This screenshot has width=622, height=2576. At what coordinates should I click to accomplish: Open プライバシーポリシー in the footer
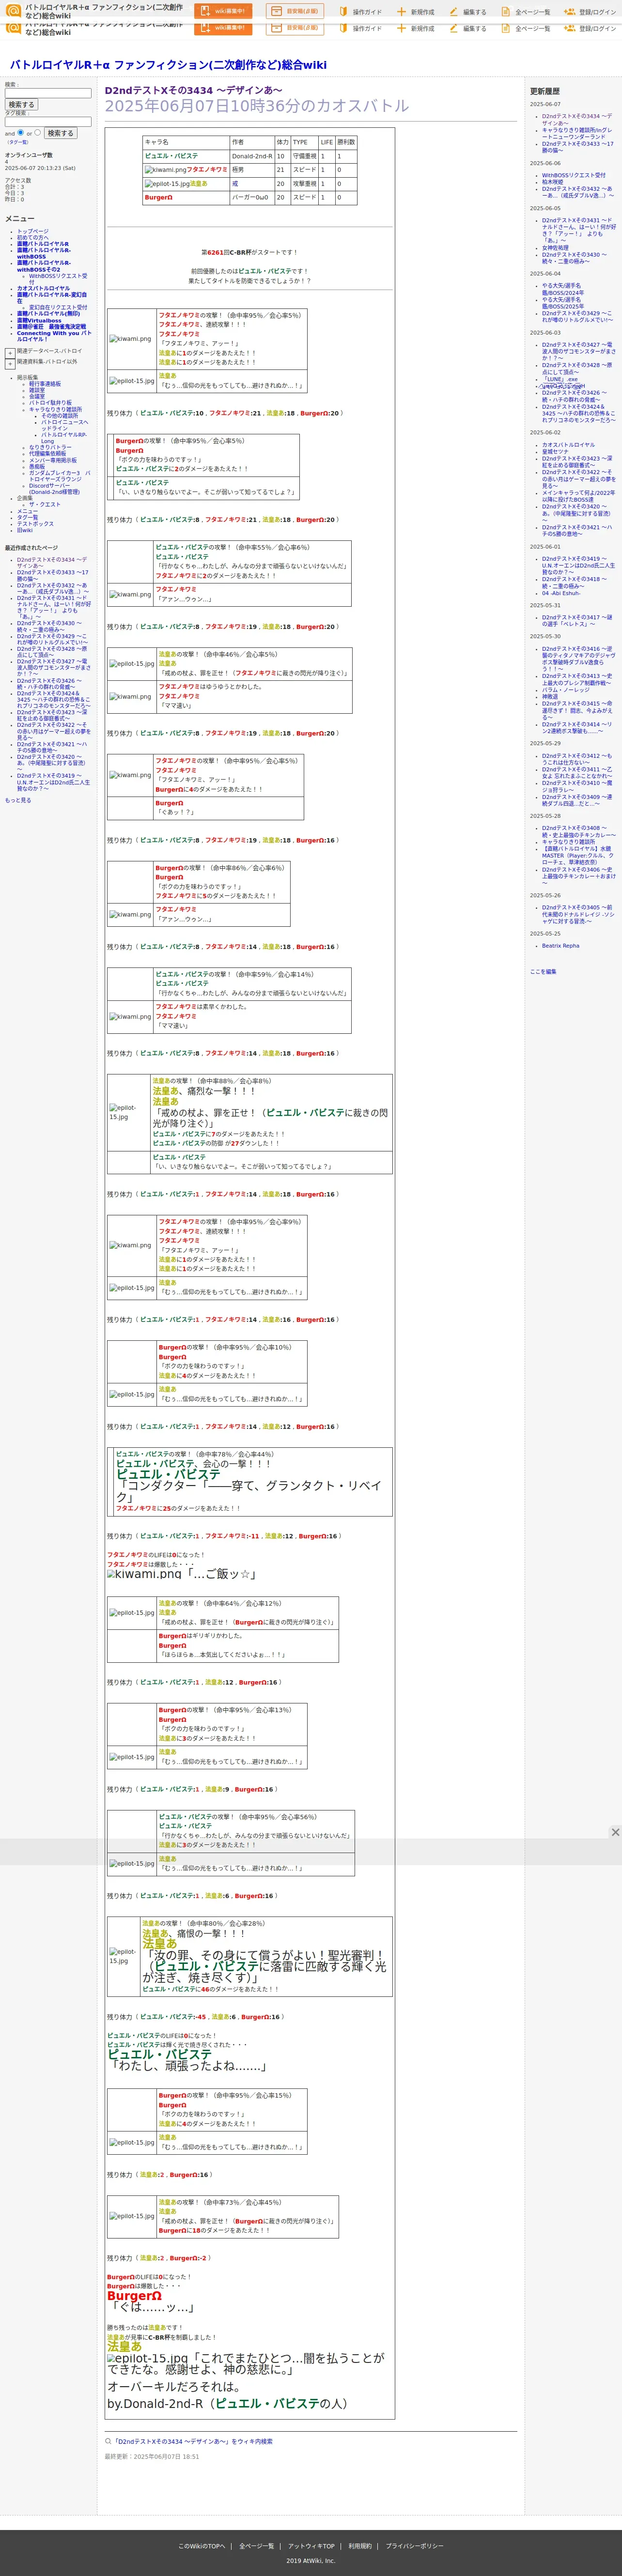(x=414, y=2546)
